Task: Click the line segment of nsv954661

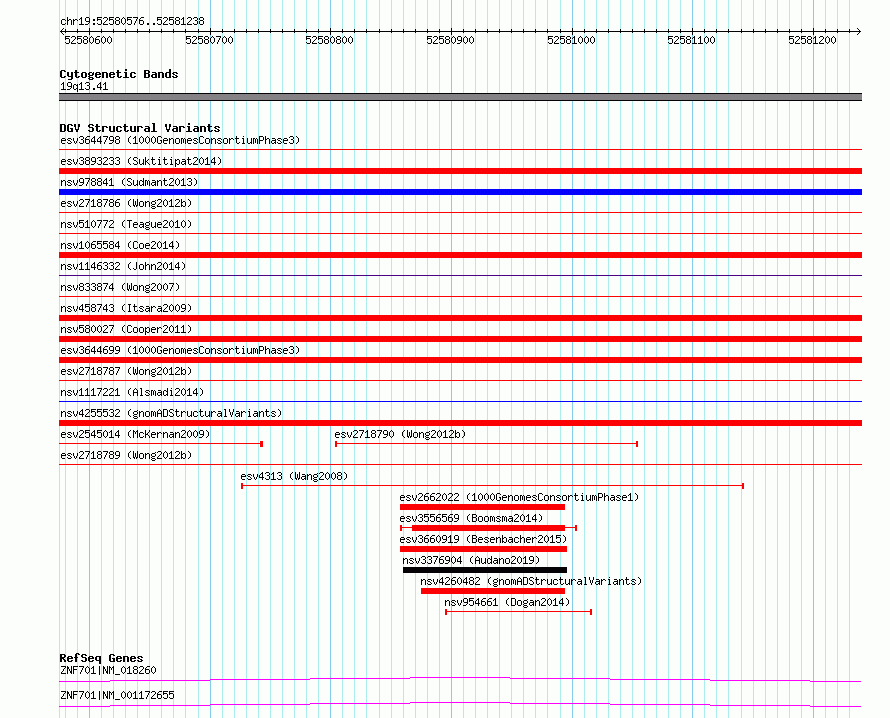Action: point(519,612)
